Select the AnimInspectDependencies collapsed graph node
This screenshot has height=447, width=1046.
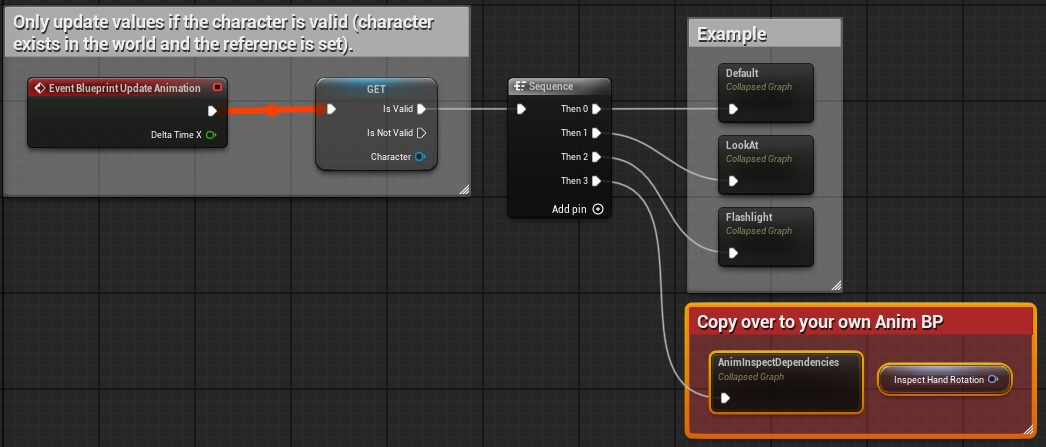(x=786, y=382)
